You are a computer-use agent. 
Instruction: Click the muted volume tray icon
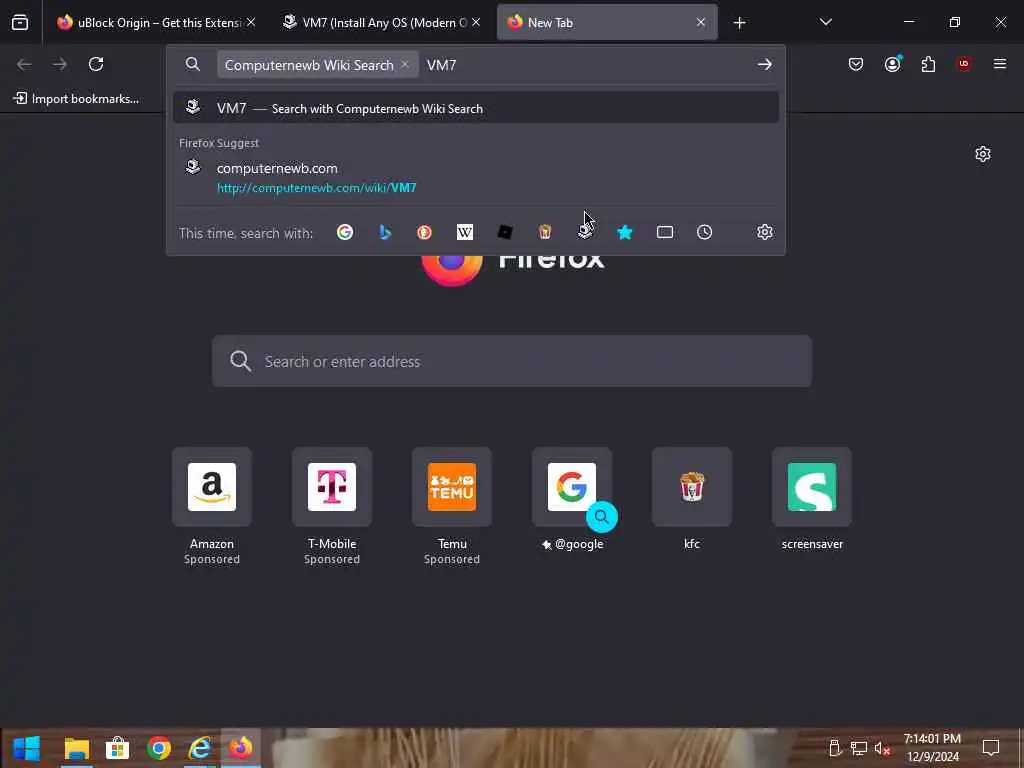[x=882, y=748]
